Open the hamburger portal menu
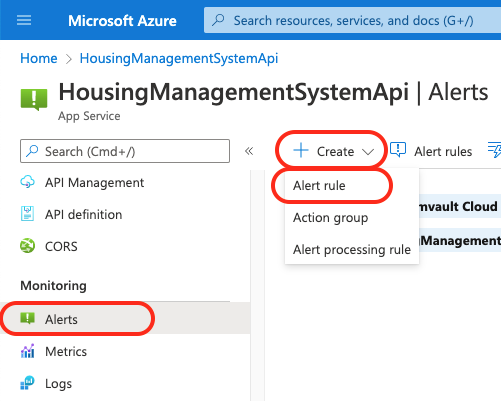Image resolution: width=501 pixels, height=401 pixels. [x=24, y=20]
